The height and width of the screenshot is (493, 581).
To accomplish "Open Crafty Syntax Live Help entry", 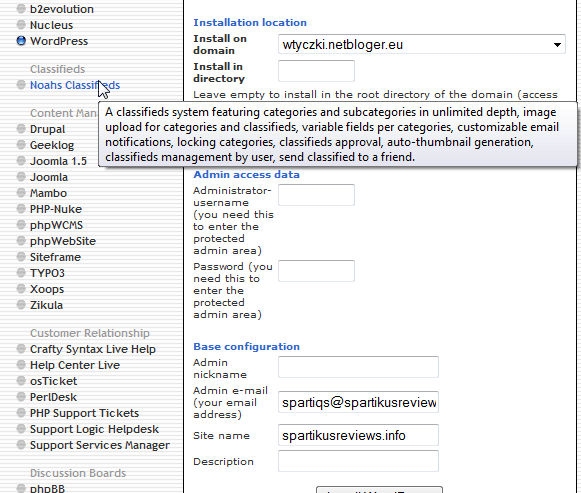I will point(93,349).
